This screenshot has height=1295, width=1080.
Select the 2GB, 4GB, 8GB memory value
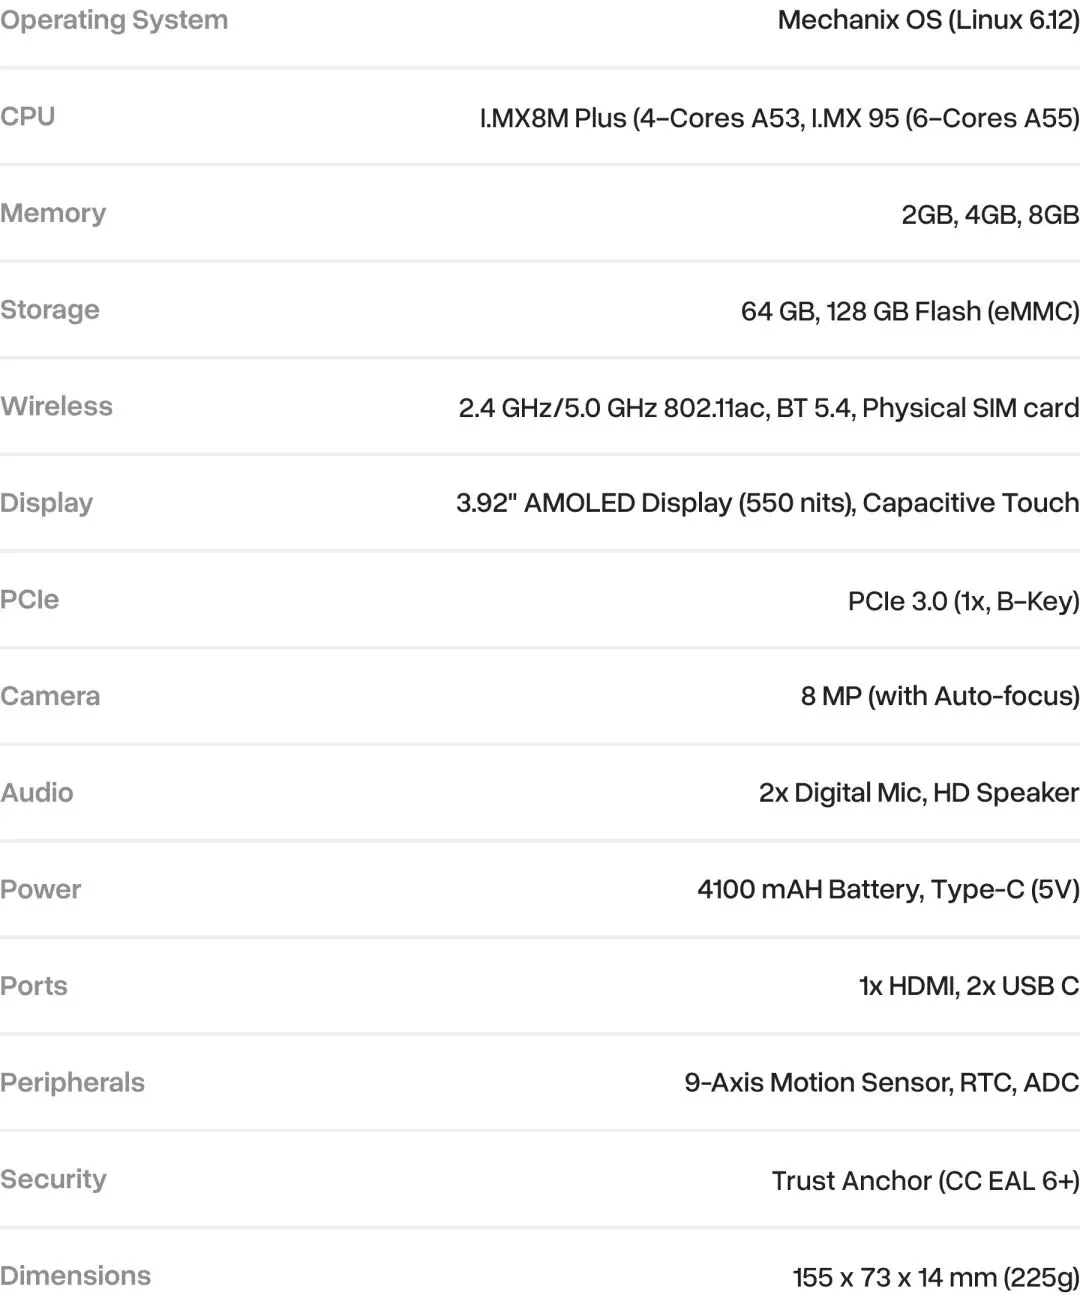tap(990, 215)
